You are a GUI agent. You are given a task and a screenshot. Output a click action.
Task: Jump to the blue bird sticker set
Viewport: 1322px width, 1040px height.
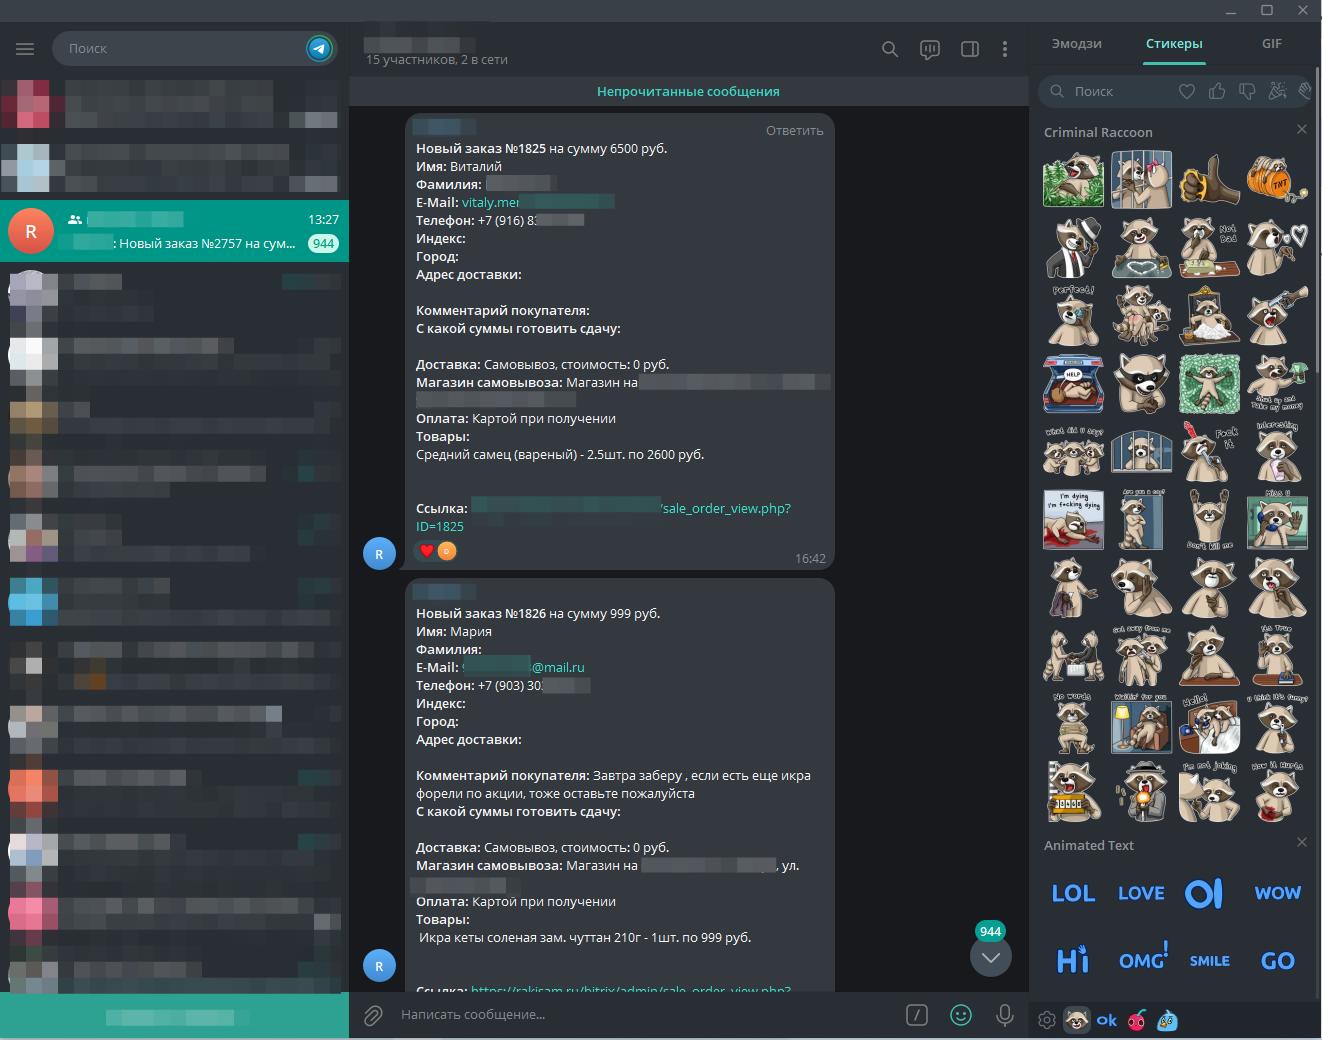pos(1167,1020)
